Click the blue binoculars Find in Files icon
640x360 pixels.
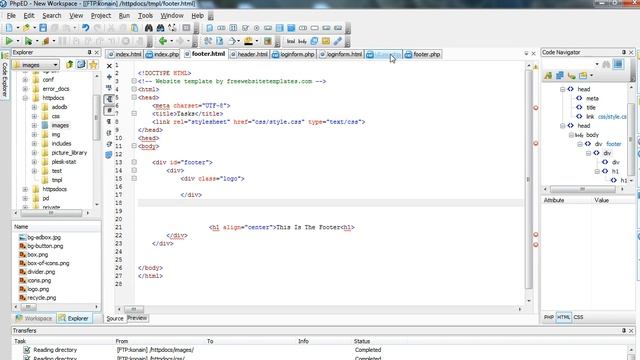pyautogui.click(x=160, y=28)
